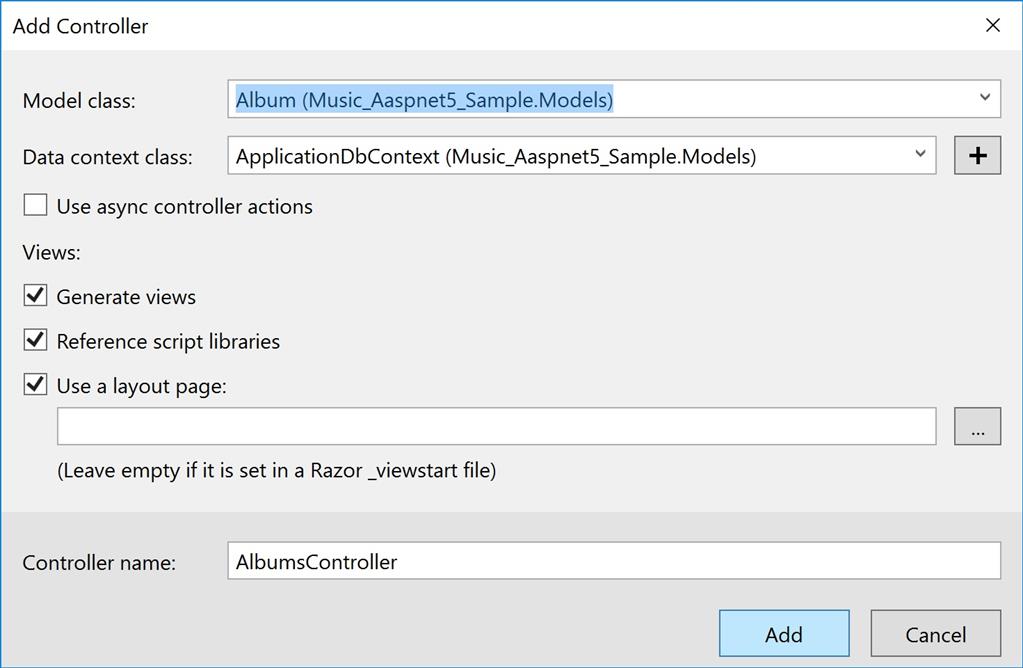1023x668 pixels.
Task: Uncheck the Generate views checkbox
Action: [x=36, y=296]
